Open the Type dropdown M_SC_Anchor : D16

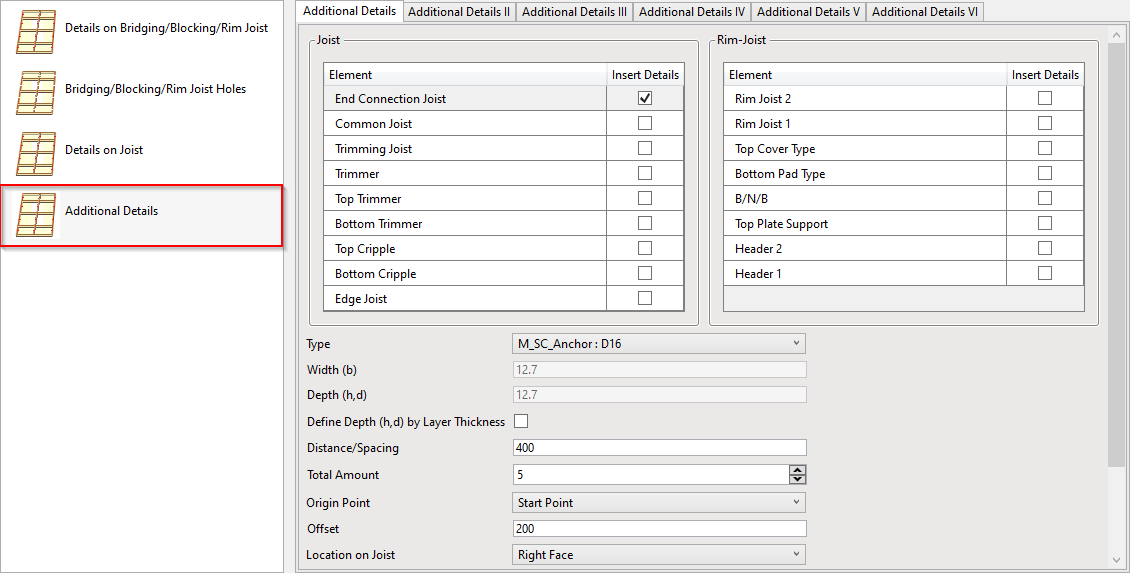tap(658, 344)
